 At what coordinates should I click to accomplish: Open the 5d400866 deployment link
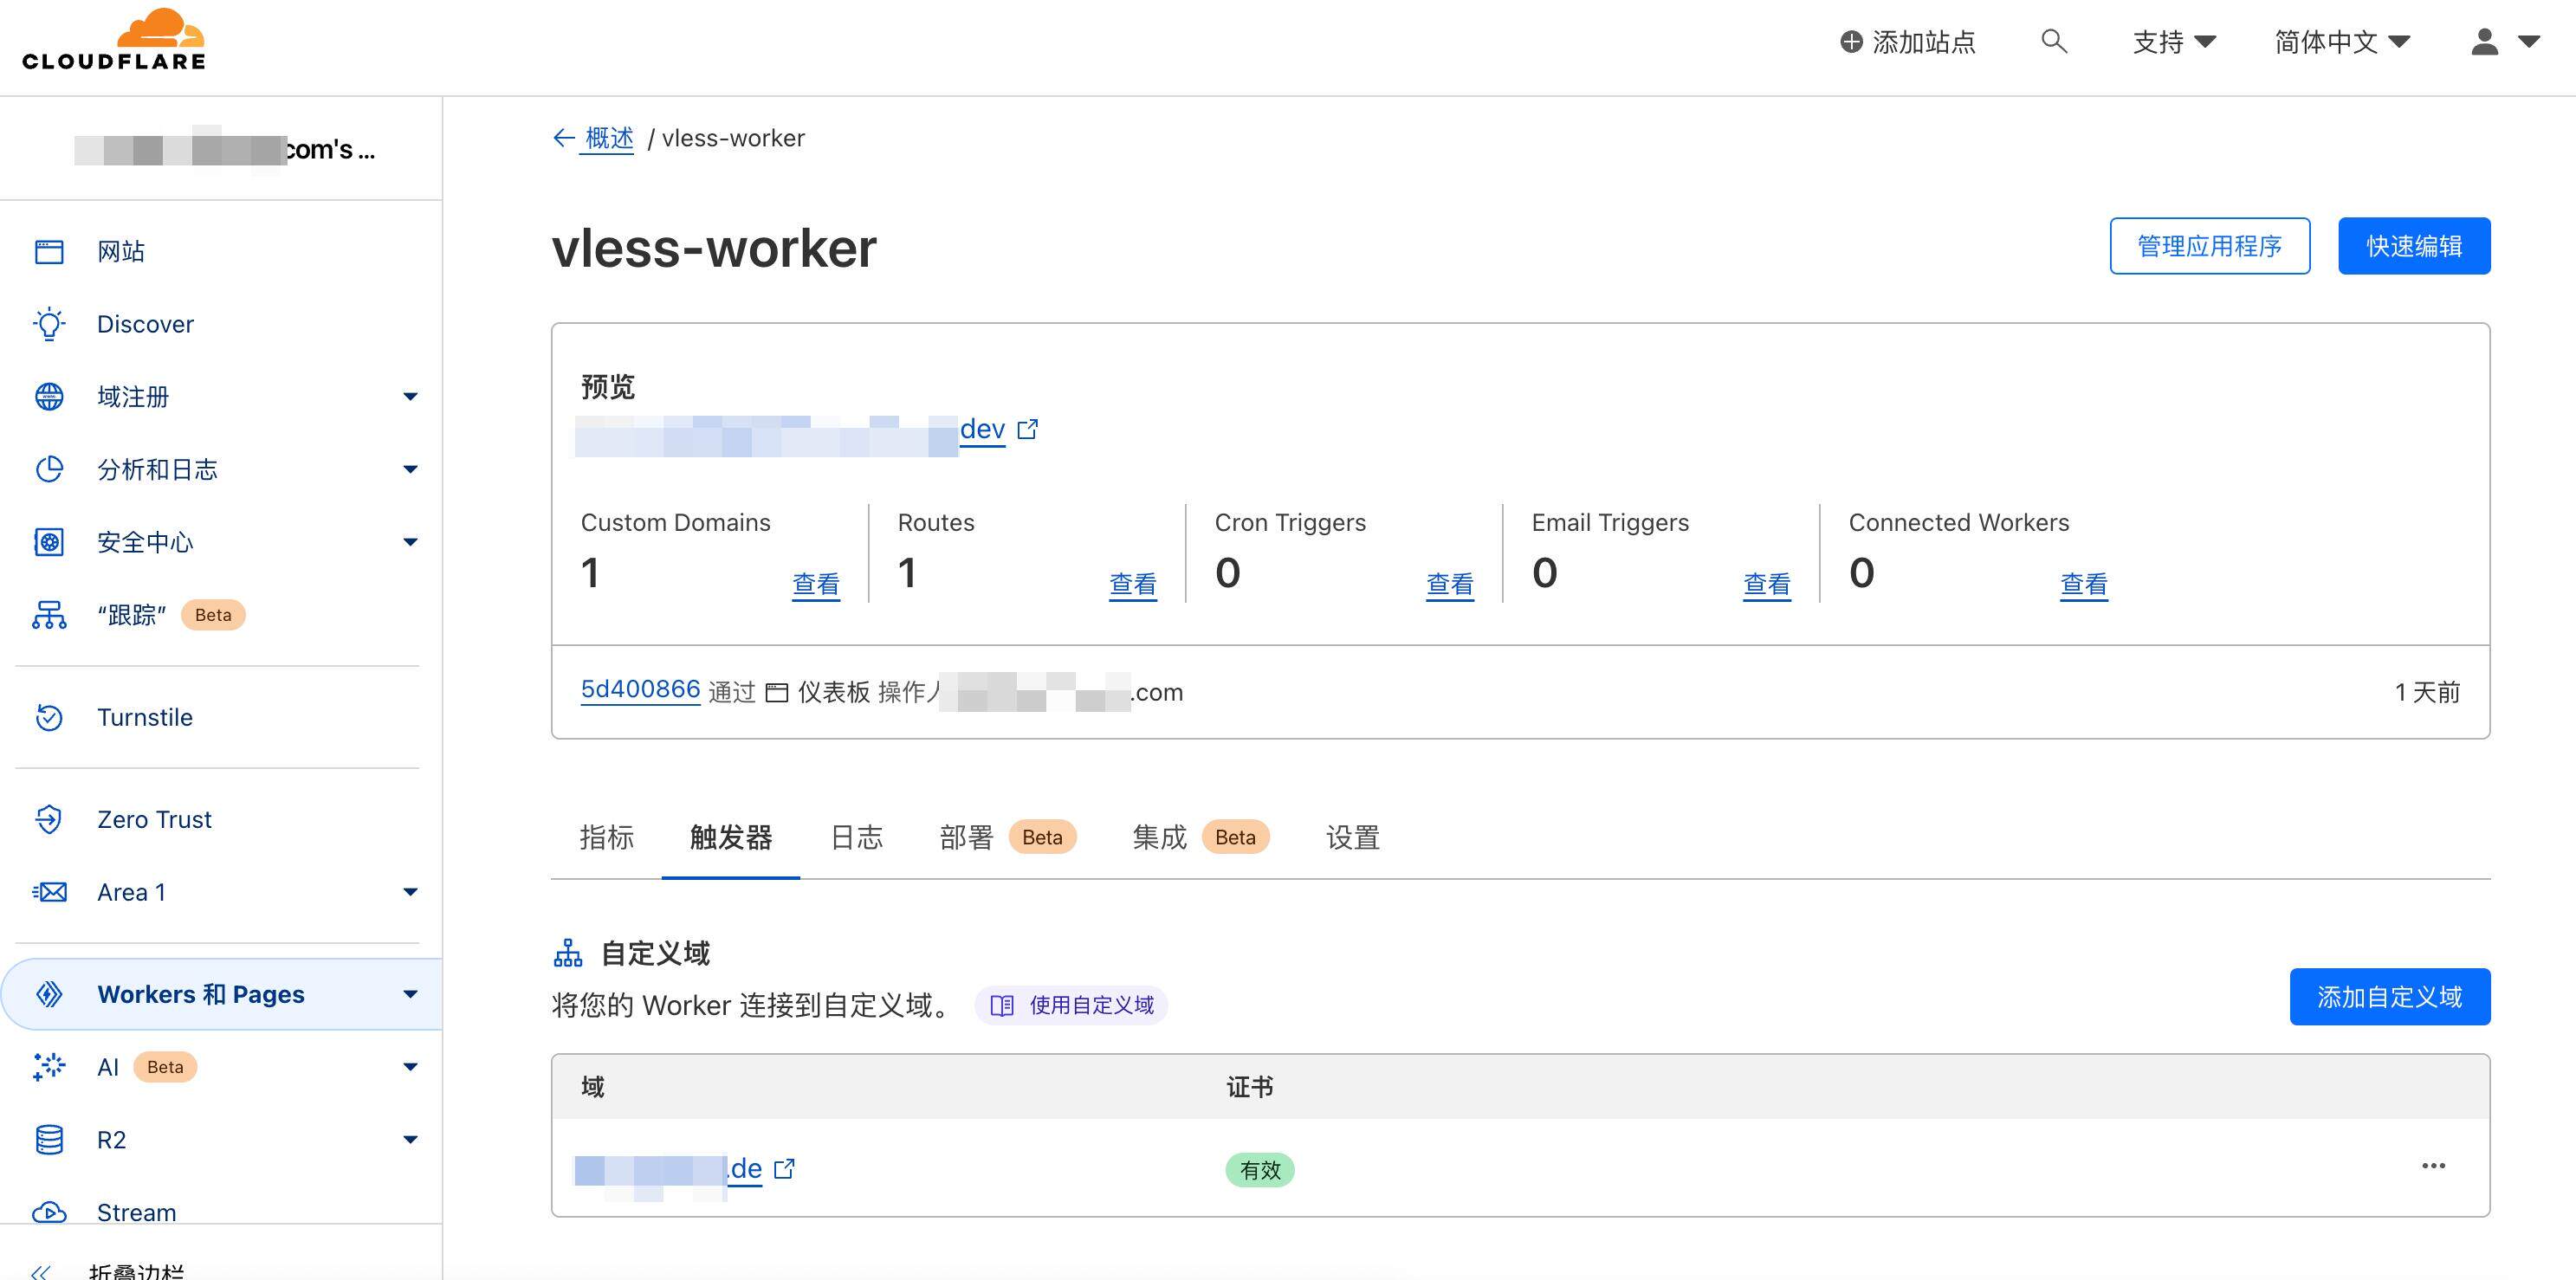640,689
